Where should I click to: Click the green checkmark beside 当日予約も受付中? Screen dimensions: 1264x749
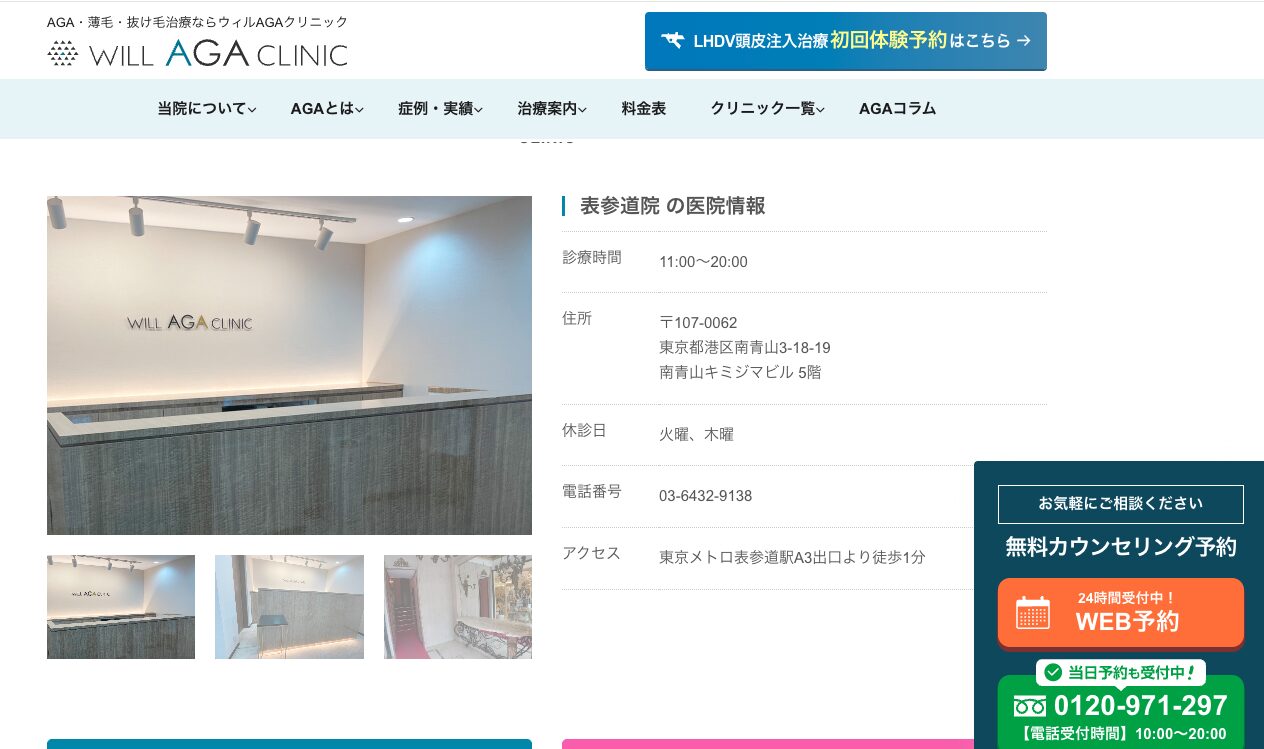coord(1053,672)
